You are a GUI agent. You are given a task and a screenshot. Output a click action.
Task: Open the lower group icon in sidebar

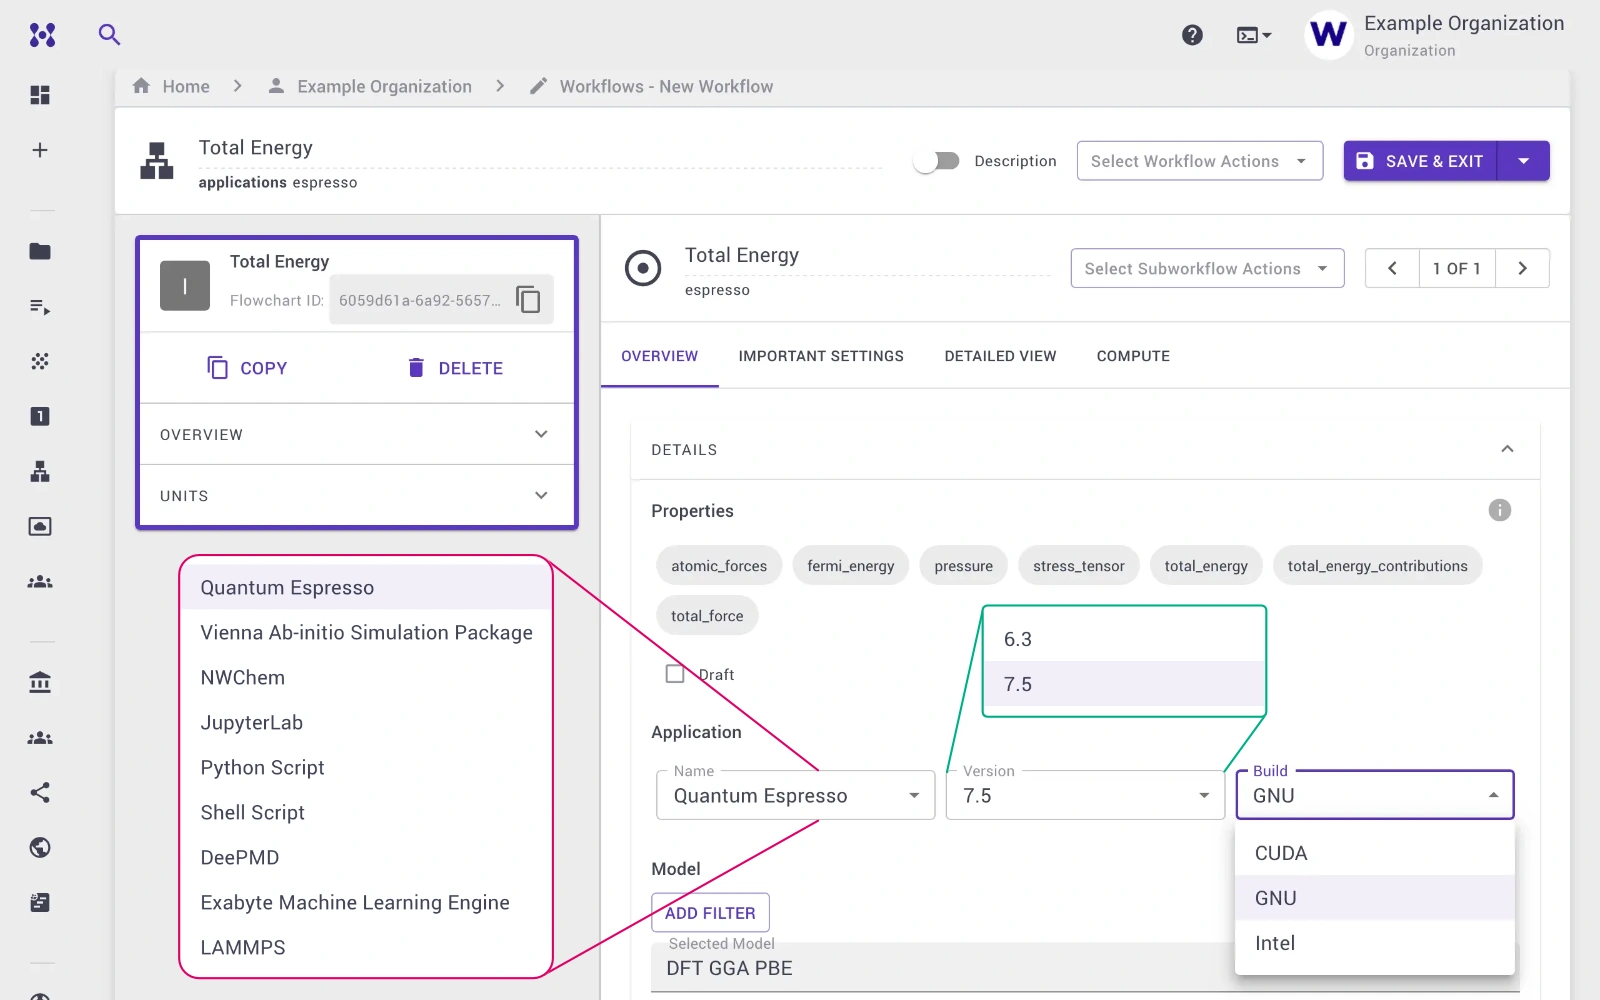click(40, 738)
